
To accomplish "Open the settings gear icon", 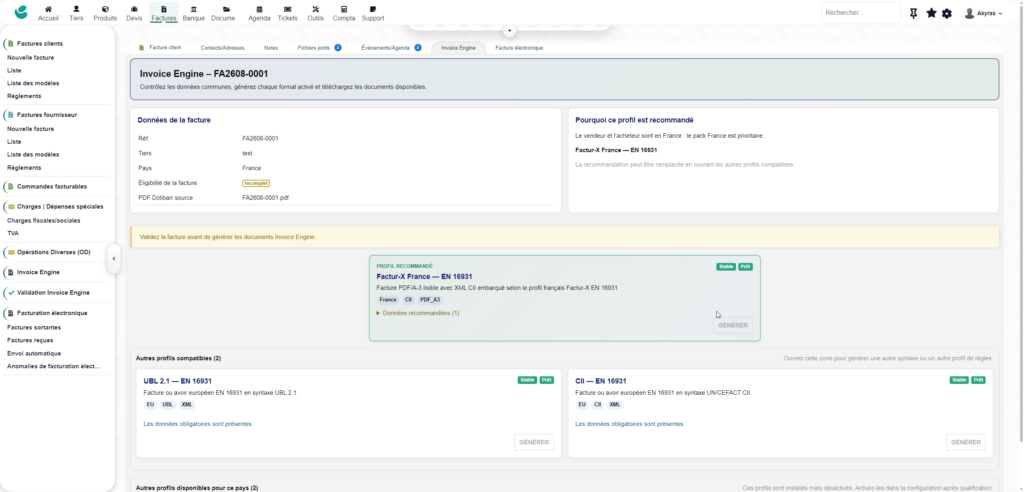I will [947, 13].
